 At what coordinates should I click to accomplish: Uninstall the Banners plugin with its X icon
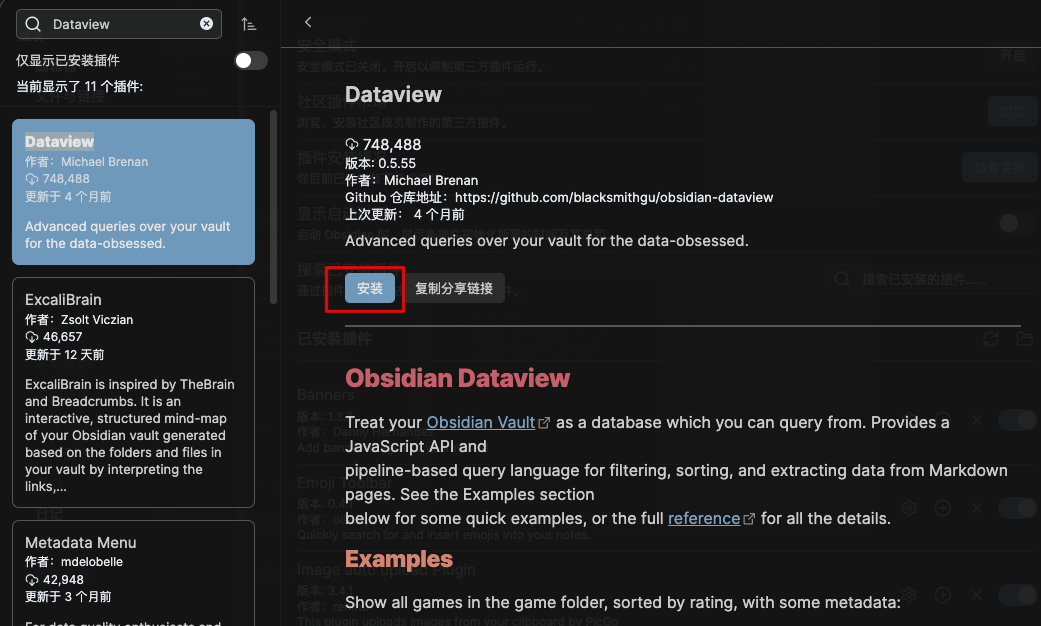[x=976, y=420]
